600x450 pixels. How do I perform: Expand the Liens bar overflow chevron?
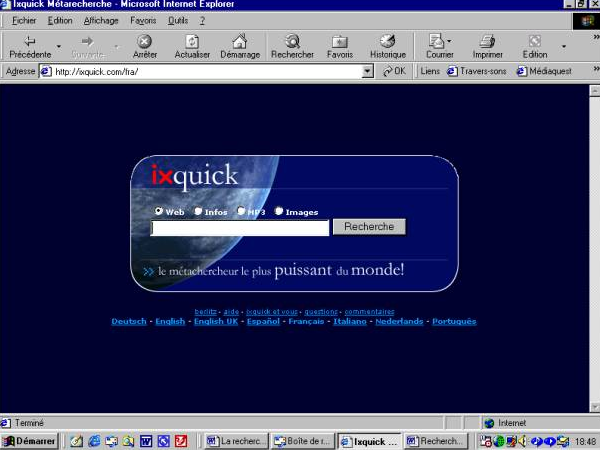click(596, 68)
